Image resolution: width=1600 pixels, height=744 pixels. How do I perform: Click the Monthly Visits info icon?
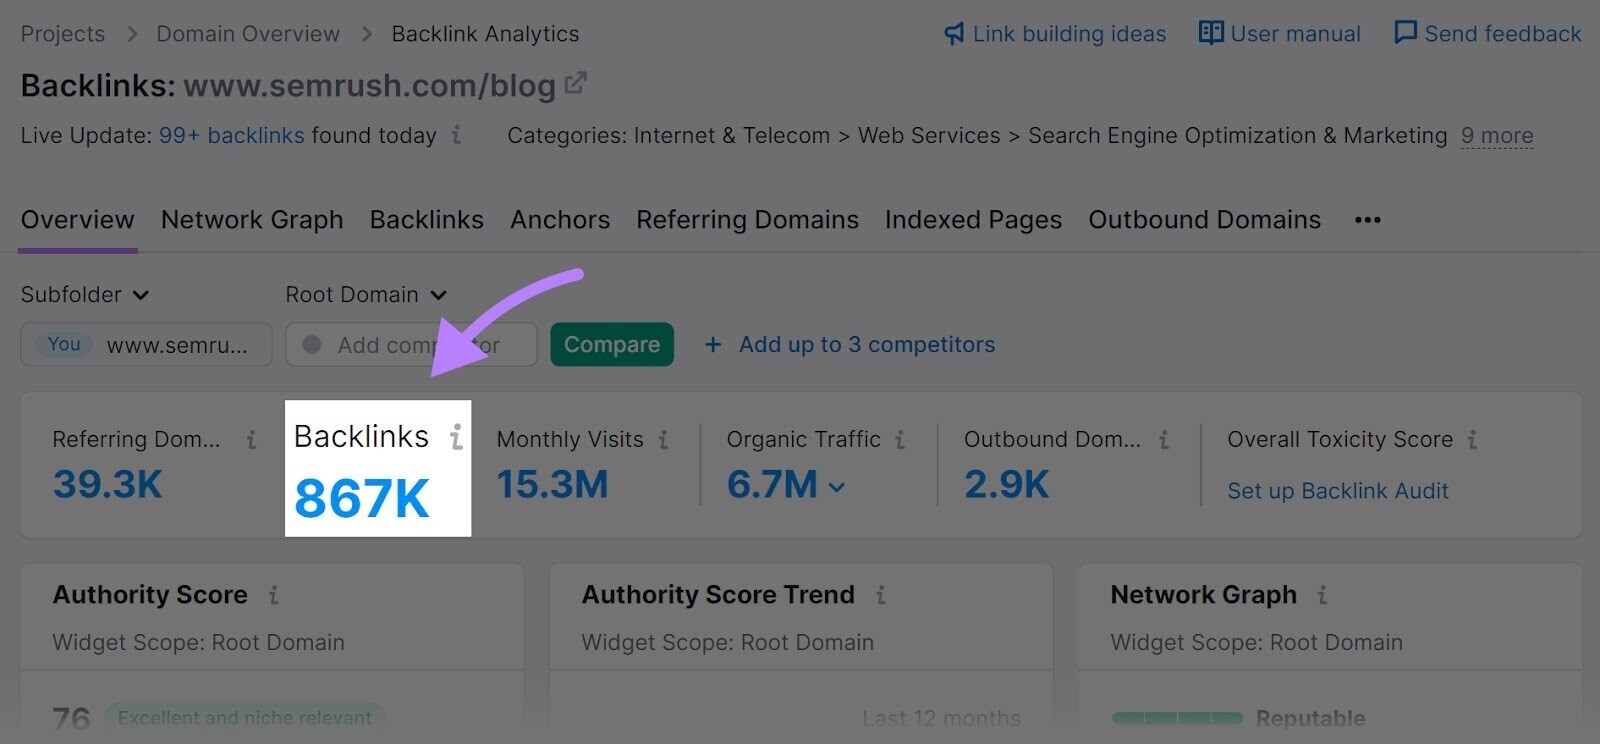click(664, 439)
